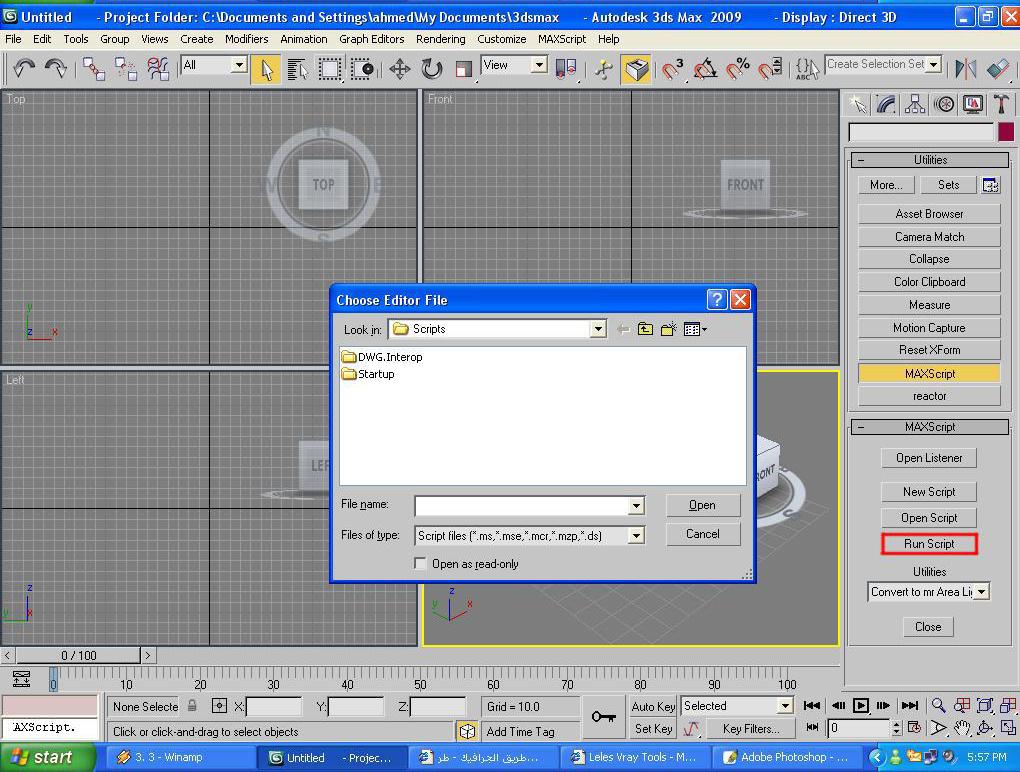Image resolution: width=1020 pixels, height=772 pixels.
Task: Click the time slider showing 0 / 100
Action: point(78,655)
